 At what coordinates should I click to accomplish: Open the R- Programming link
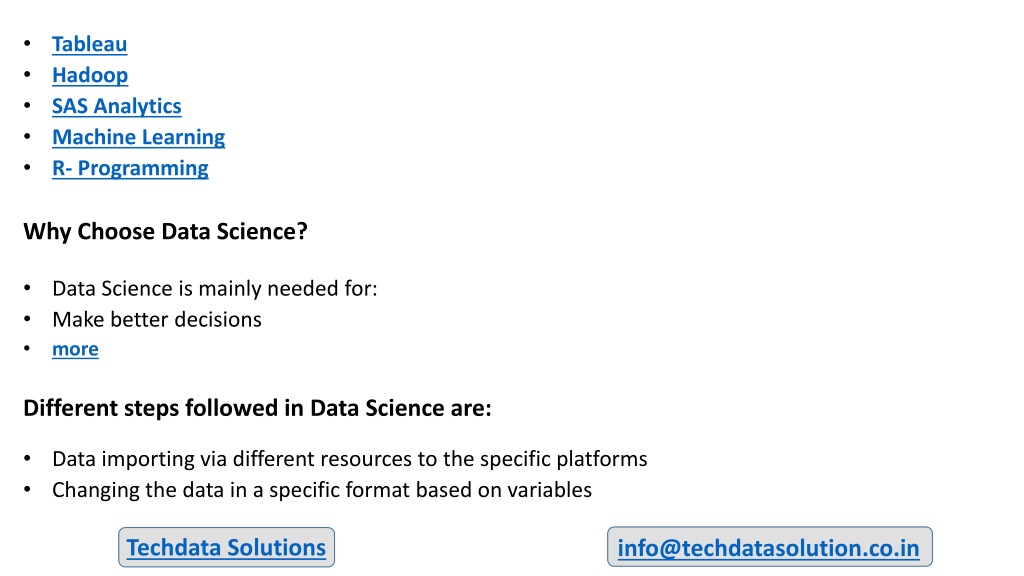[x=131, y=168]
